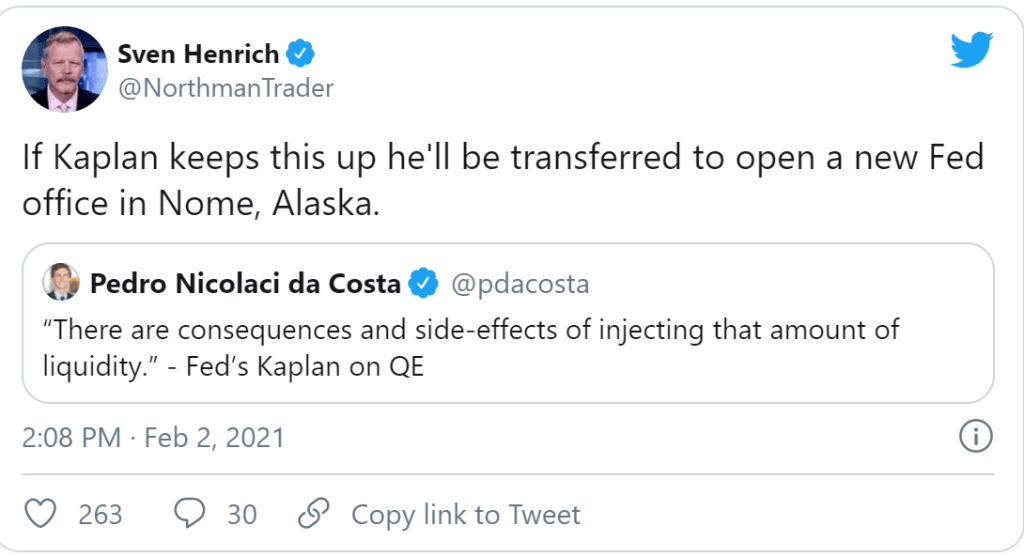Click the 30 replies count
The width and height of the screenshot is (1024, 557).
(241, 514)
